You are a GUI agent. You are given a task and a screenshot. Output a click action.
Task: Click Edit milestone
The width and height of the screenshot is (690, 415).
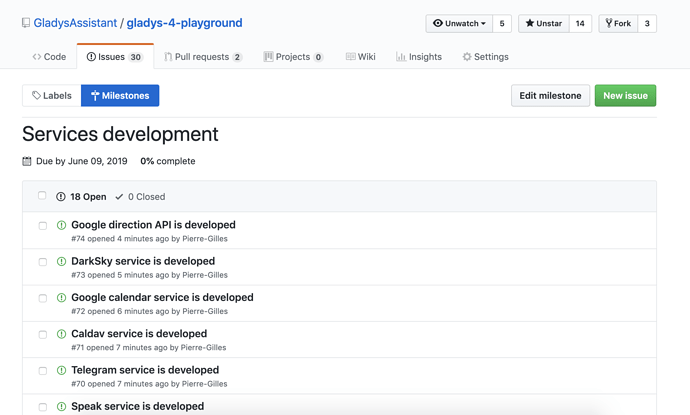(x=551, y=95)
